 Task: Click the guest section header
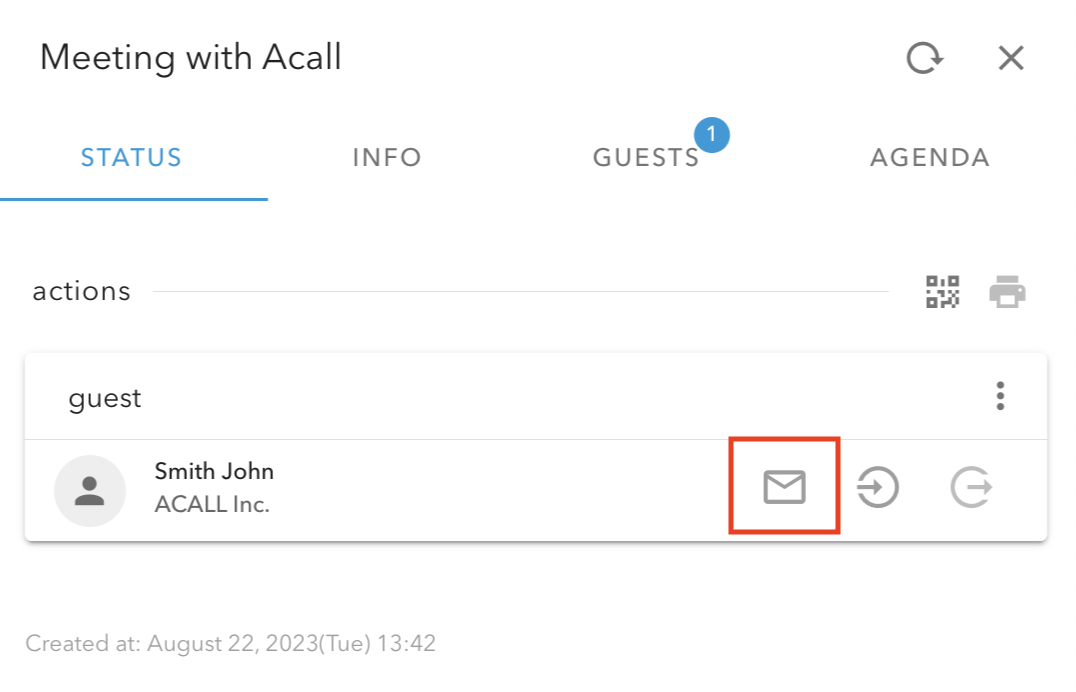pyautogui.click(x=105, y=398)
